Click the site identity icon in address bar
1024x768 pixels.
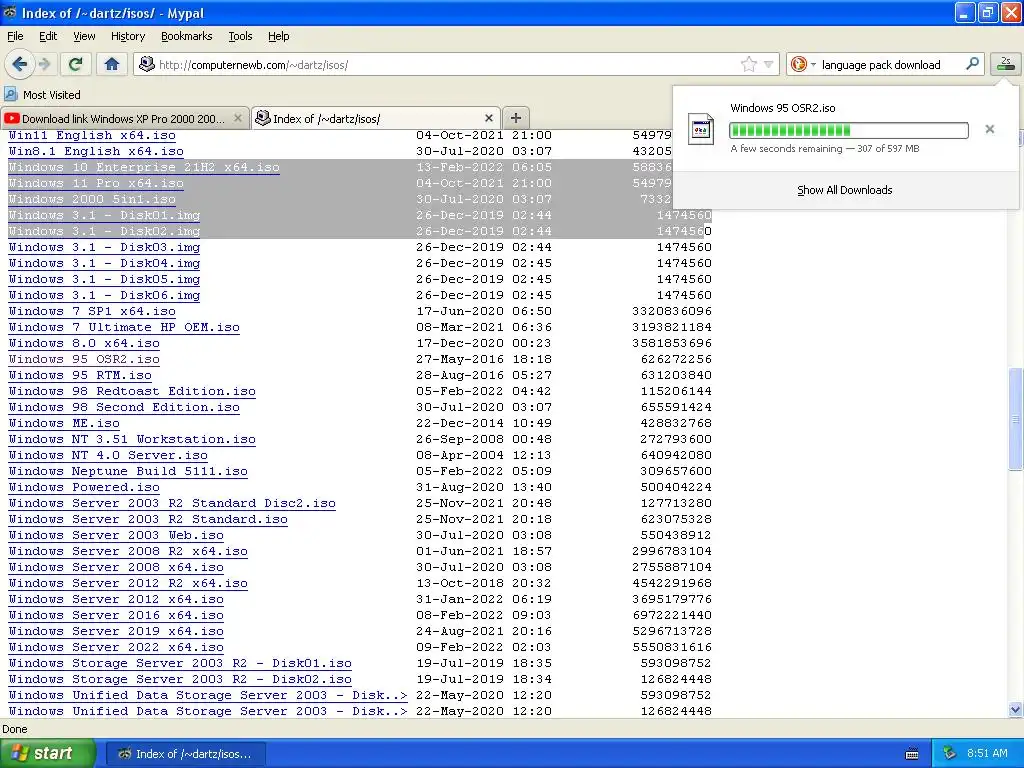click(147, 64)
